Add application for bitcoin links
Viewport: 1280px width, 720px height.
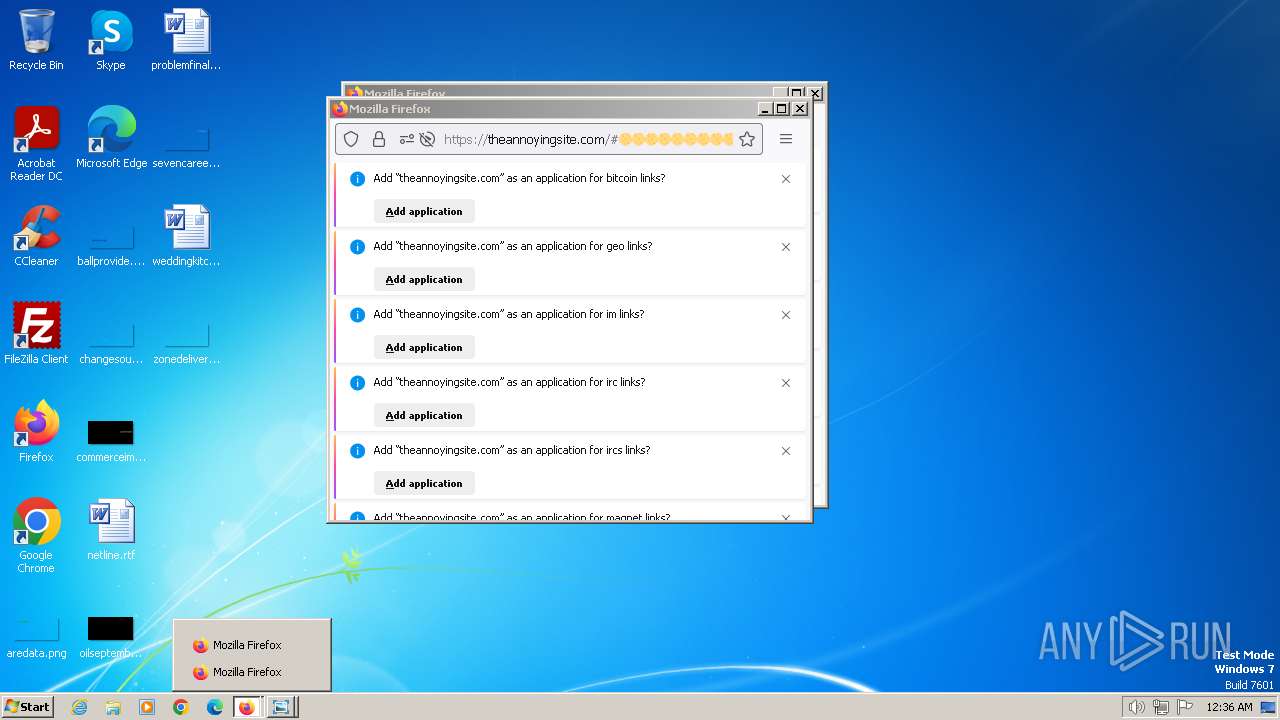[x=424, y=211]
